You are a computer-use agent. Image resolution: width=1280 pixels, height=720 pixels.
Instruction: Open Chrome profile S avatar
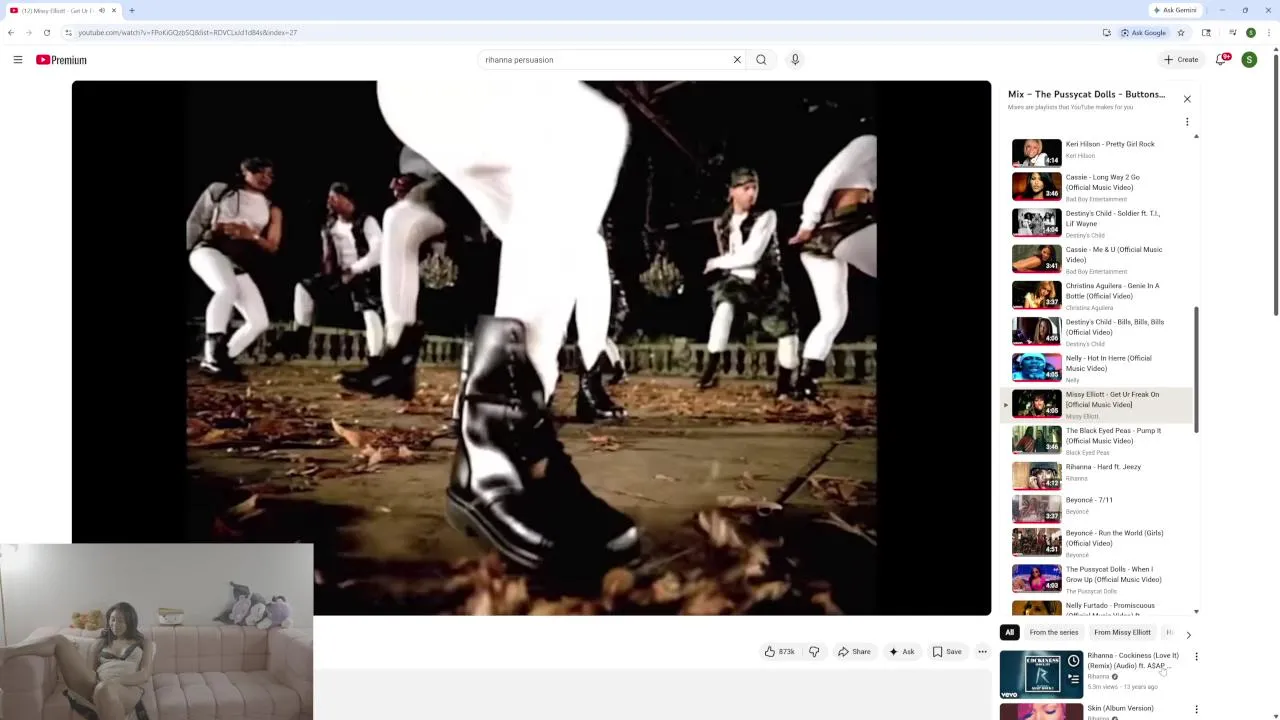pos(1251,32)
